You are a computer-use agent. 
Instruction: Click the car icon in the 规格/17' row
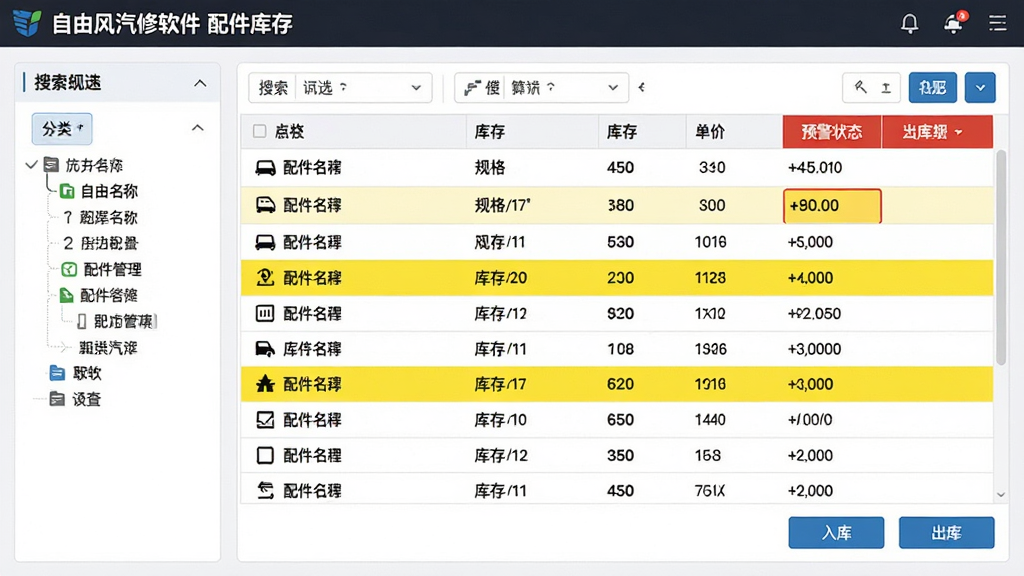pos(265,205)
